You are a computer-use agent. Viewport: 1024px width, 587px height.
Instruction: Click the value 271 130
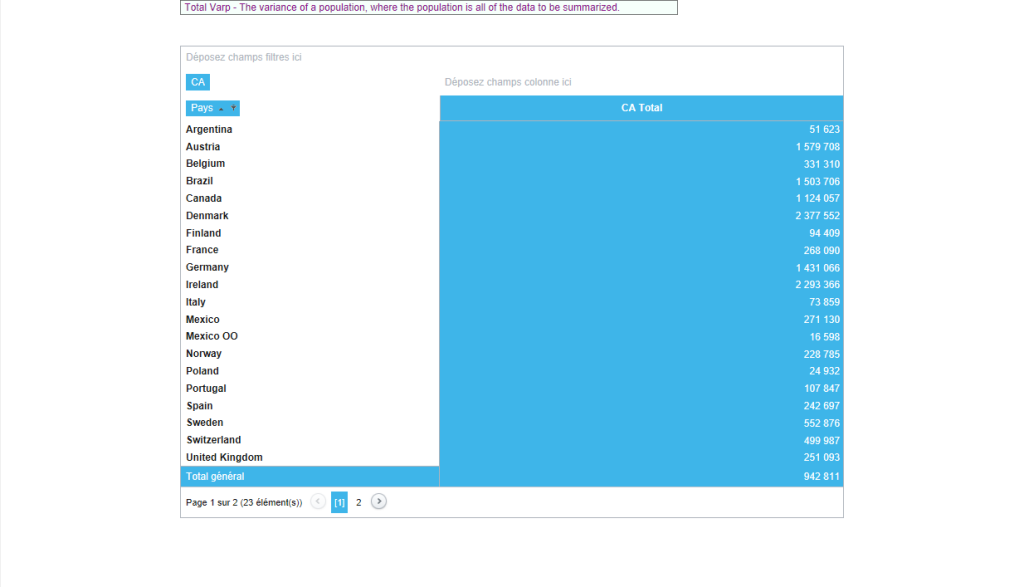pyautogui.click(x=822, y=319)
